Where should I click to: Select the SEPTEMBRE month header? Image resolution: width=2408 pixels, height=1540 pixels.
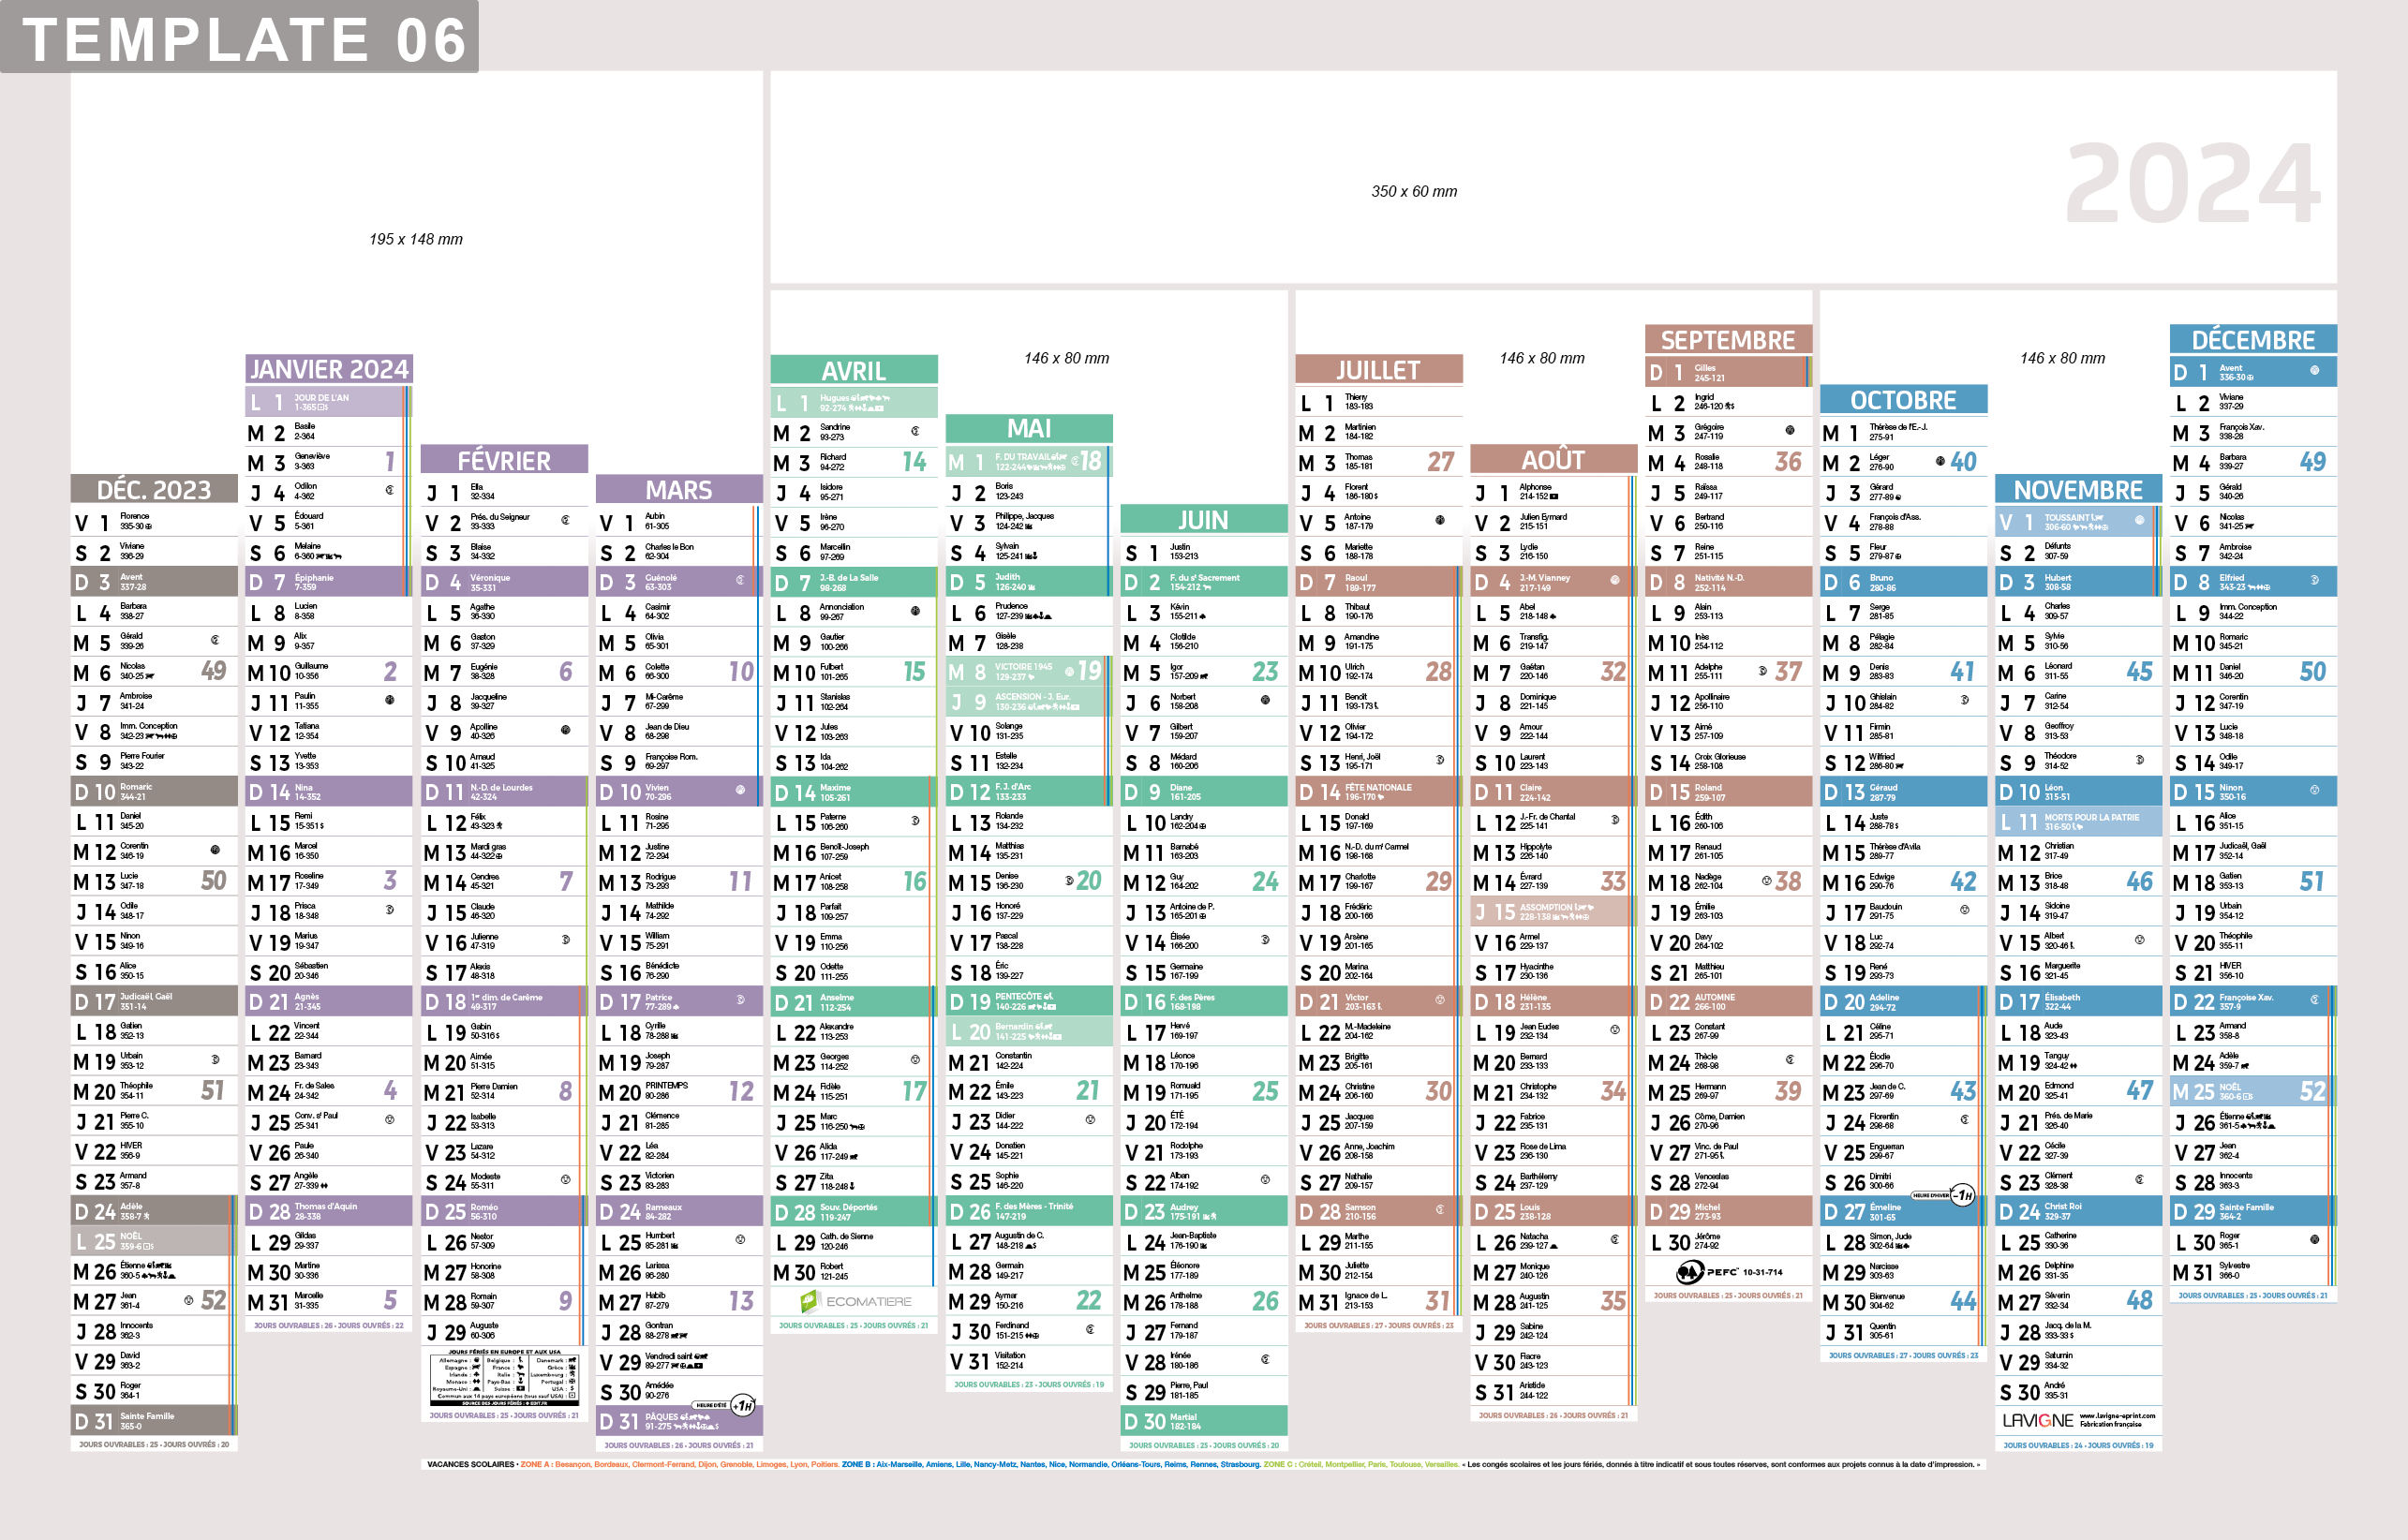[x=1727, y=340]
